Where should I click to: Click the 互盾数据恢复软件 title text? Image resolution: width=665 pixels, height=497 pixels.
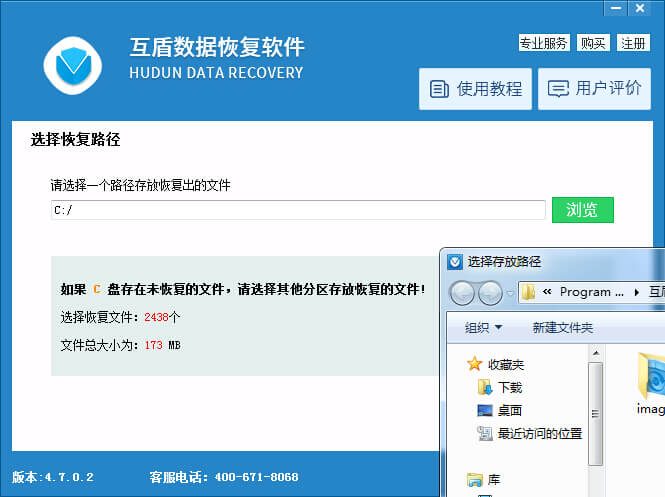click(x=217, y=47)
